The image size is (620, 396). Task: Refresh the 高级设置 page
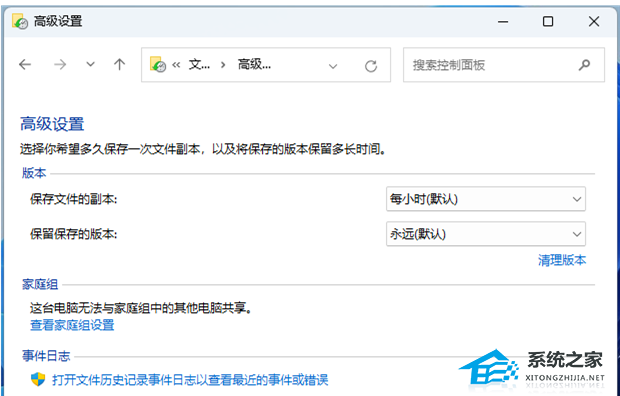[371, 66]
